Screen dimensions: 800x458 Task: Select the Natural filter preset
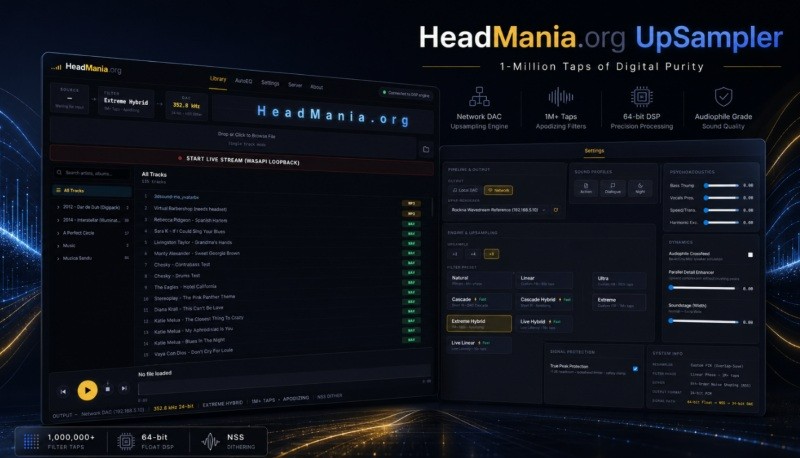(479, 281)
